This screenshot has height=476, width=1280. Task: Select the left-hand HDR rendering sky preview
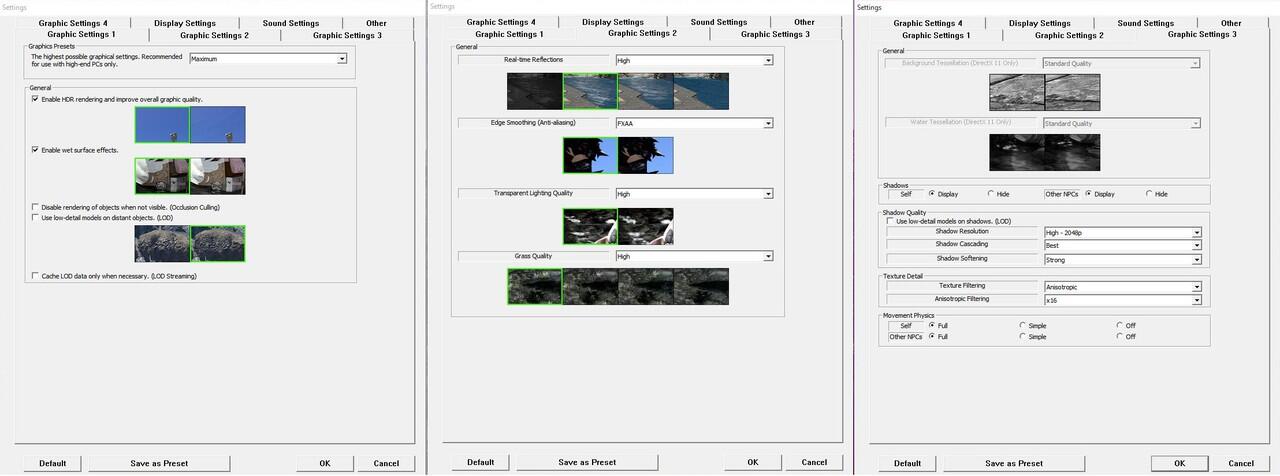[x=162, y=125]
